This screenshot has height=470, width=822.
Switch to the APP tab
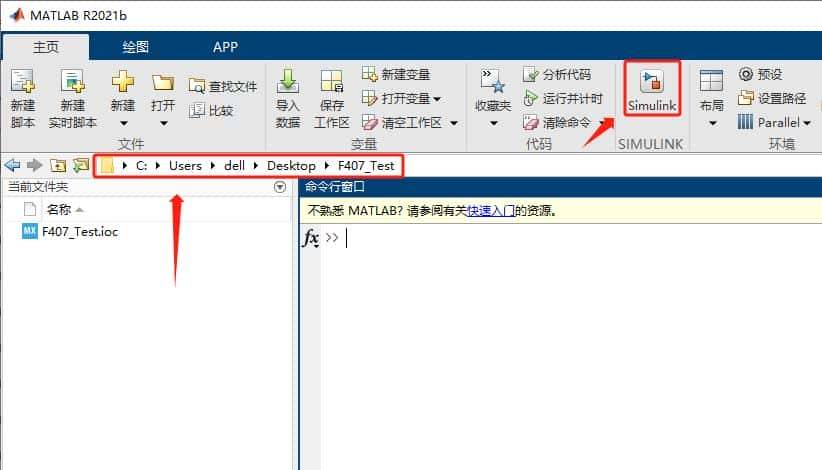[x=225, y=47]
